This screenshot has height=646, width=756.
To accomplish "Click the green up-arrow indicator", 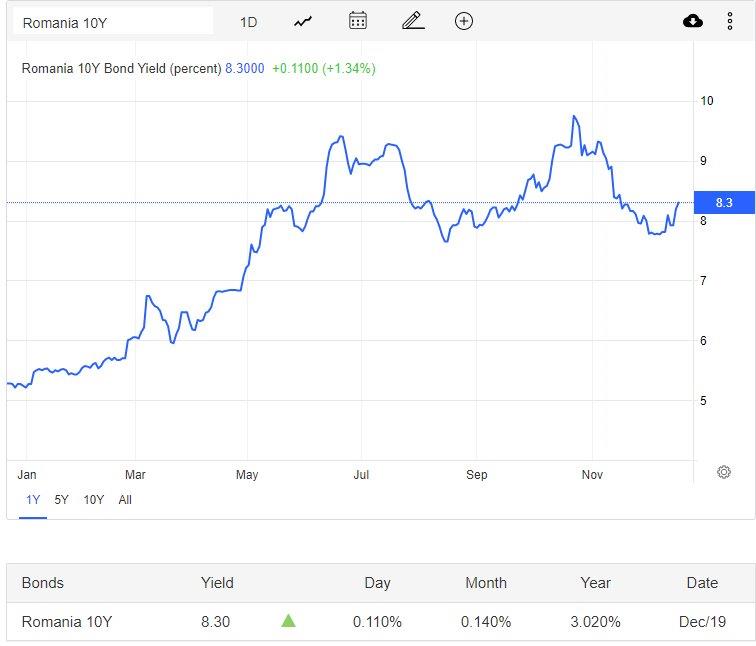I will click(x=288, y=620).
